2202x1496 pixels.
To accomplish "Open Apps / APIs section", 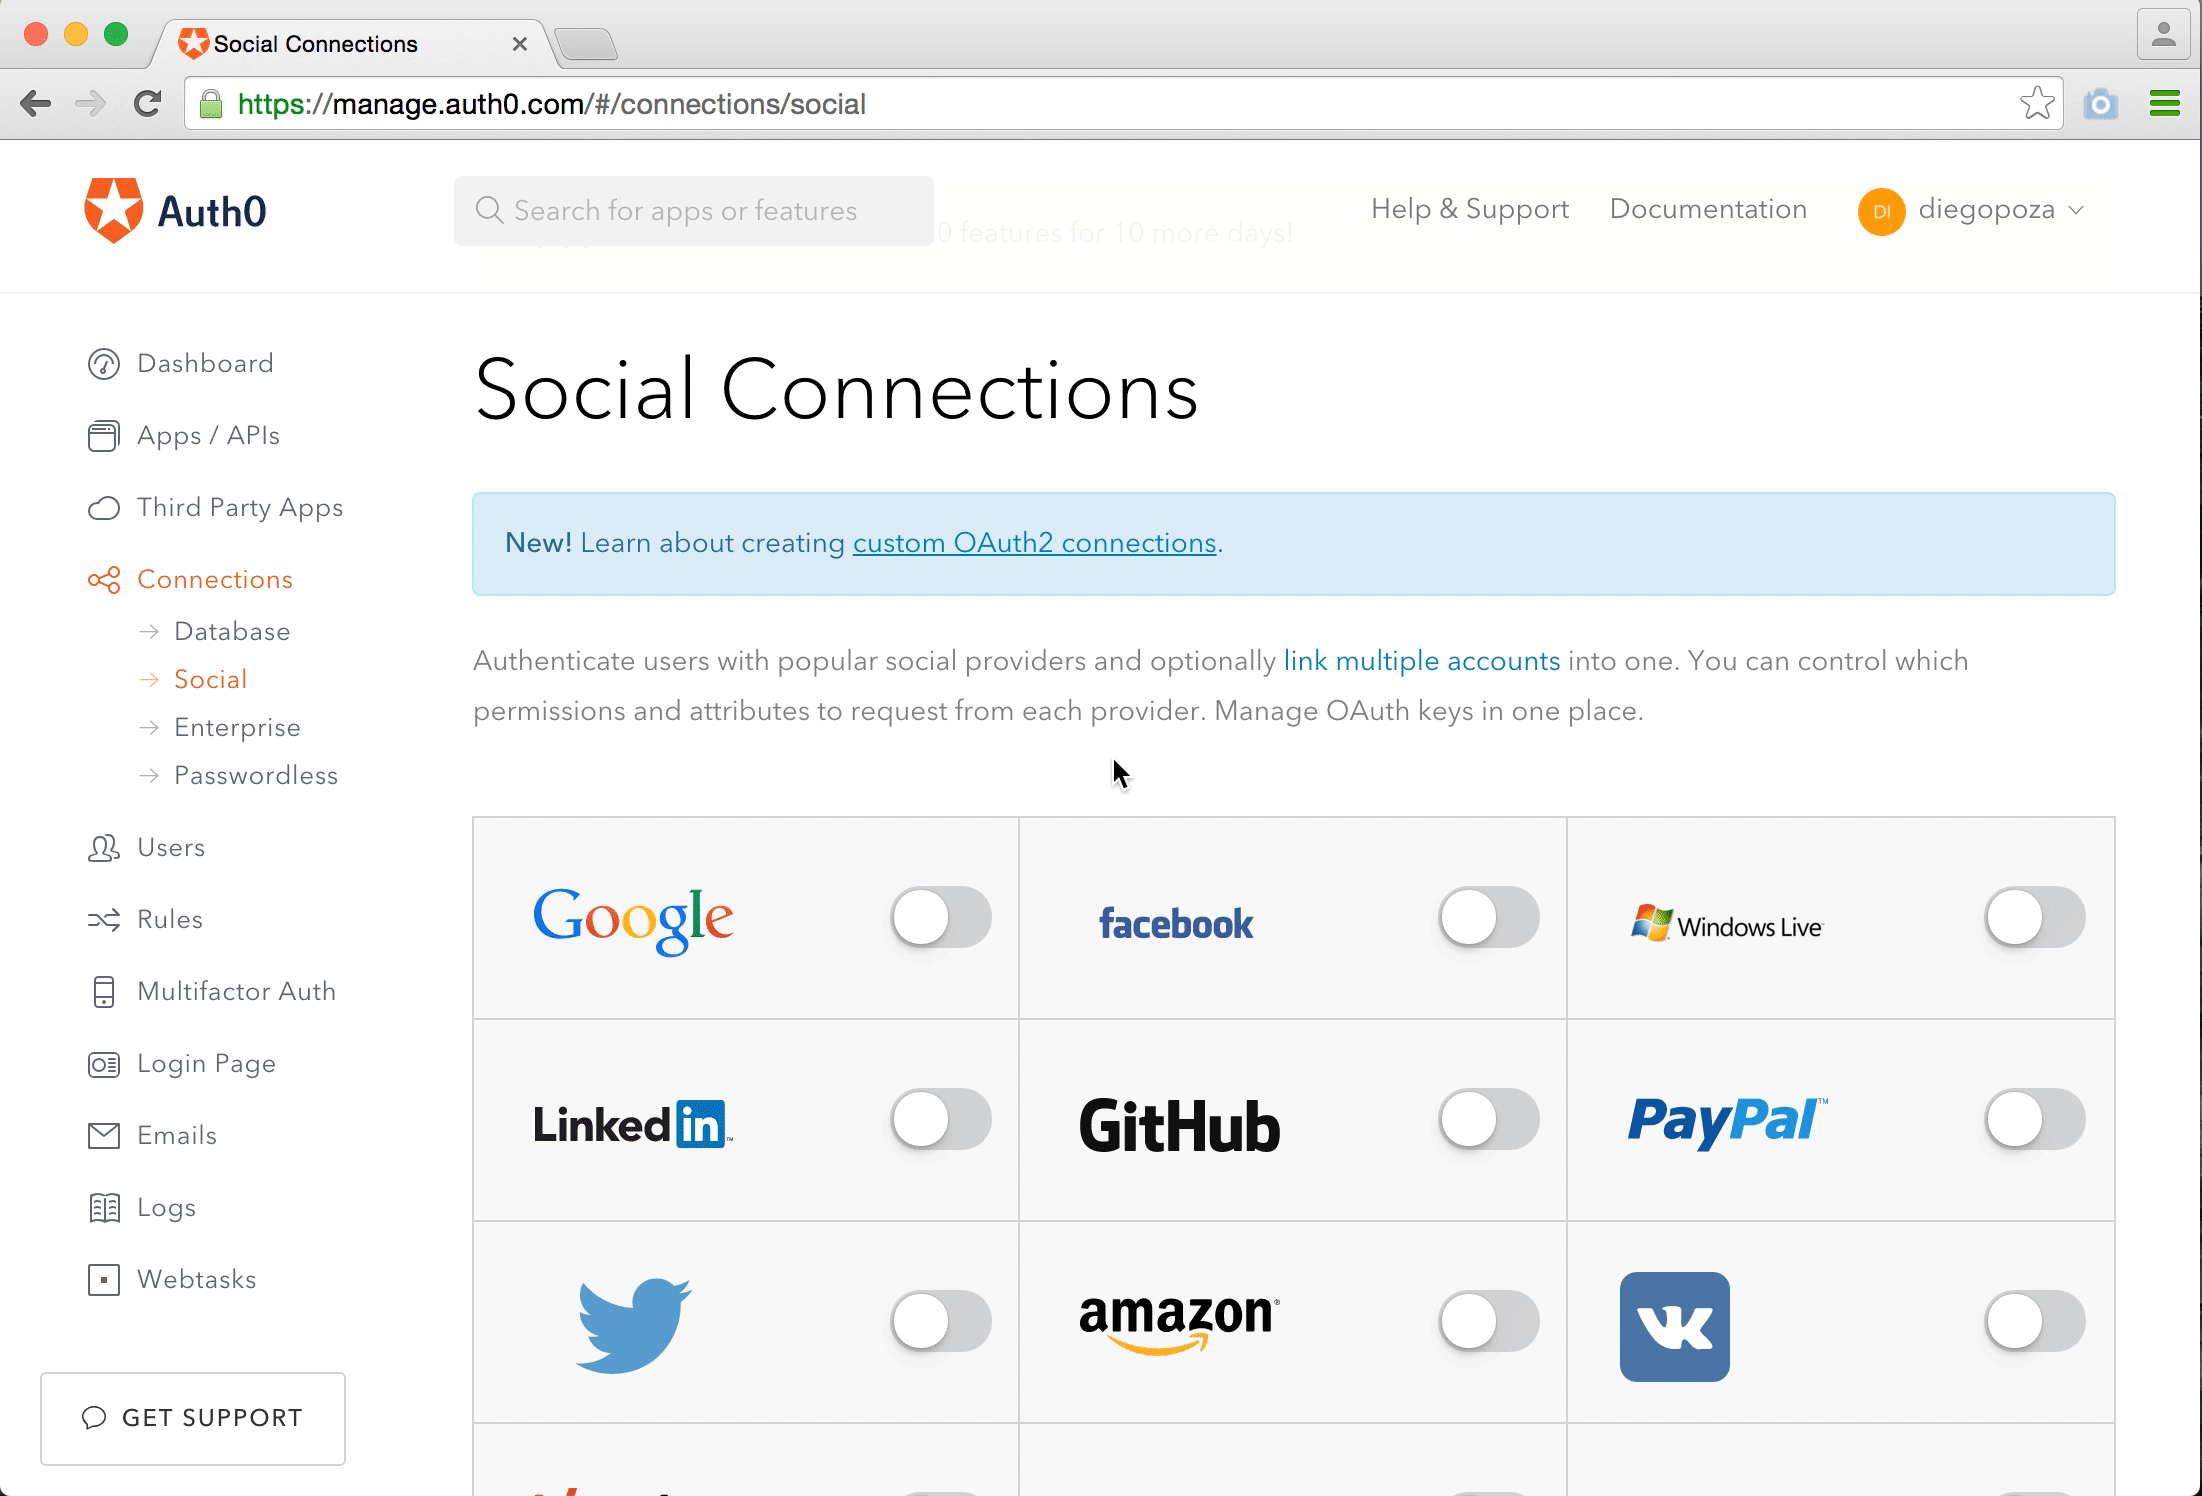I will coord(207,436).
